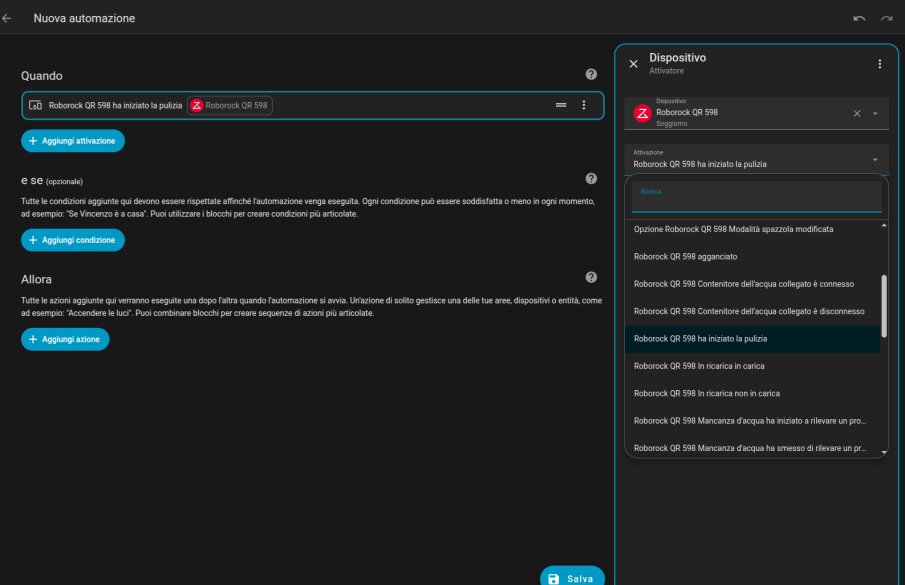Viewport: 905px width, 585px height.
Task: Click the Salva button
Action: click(572, 578)
